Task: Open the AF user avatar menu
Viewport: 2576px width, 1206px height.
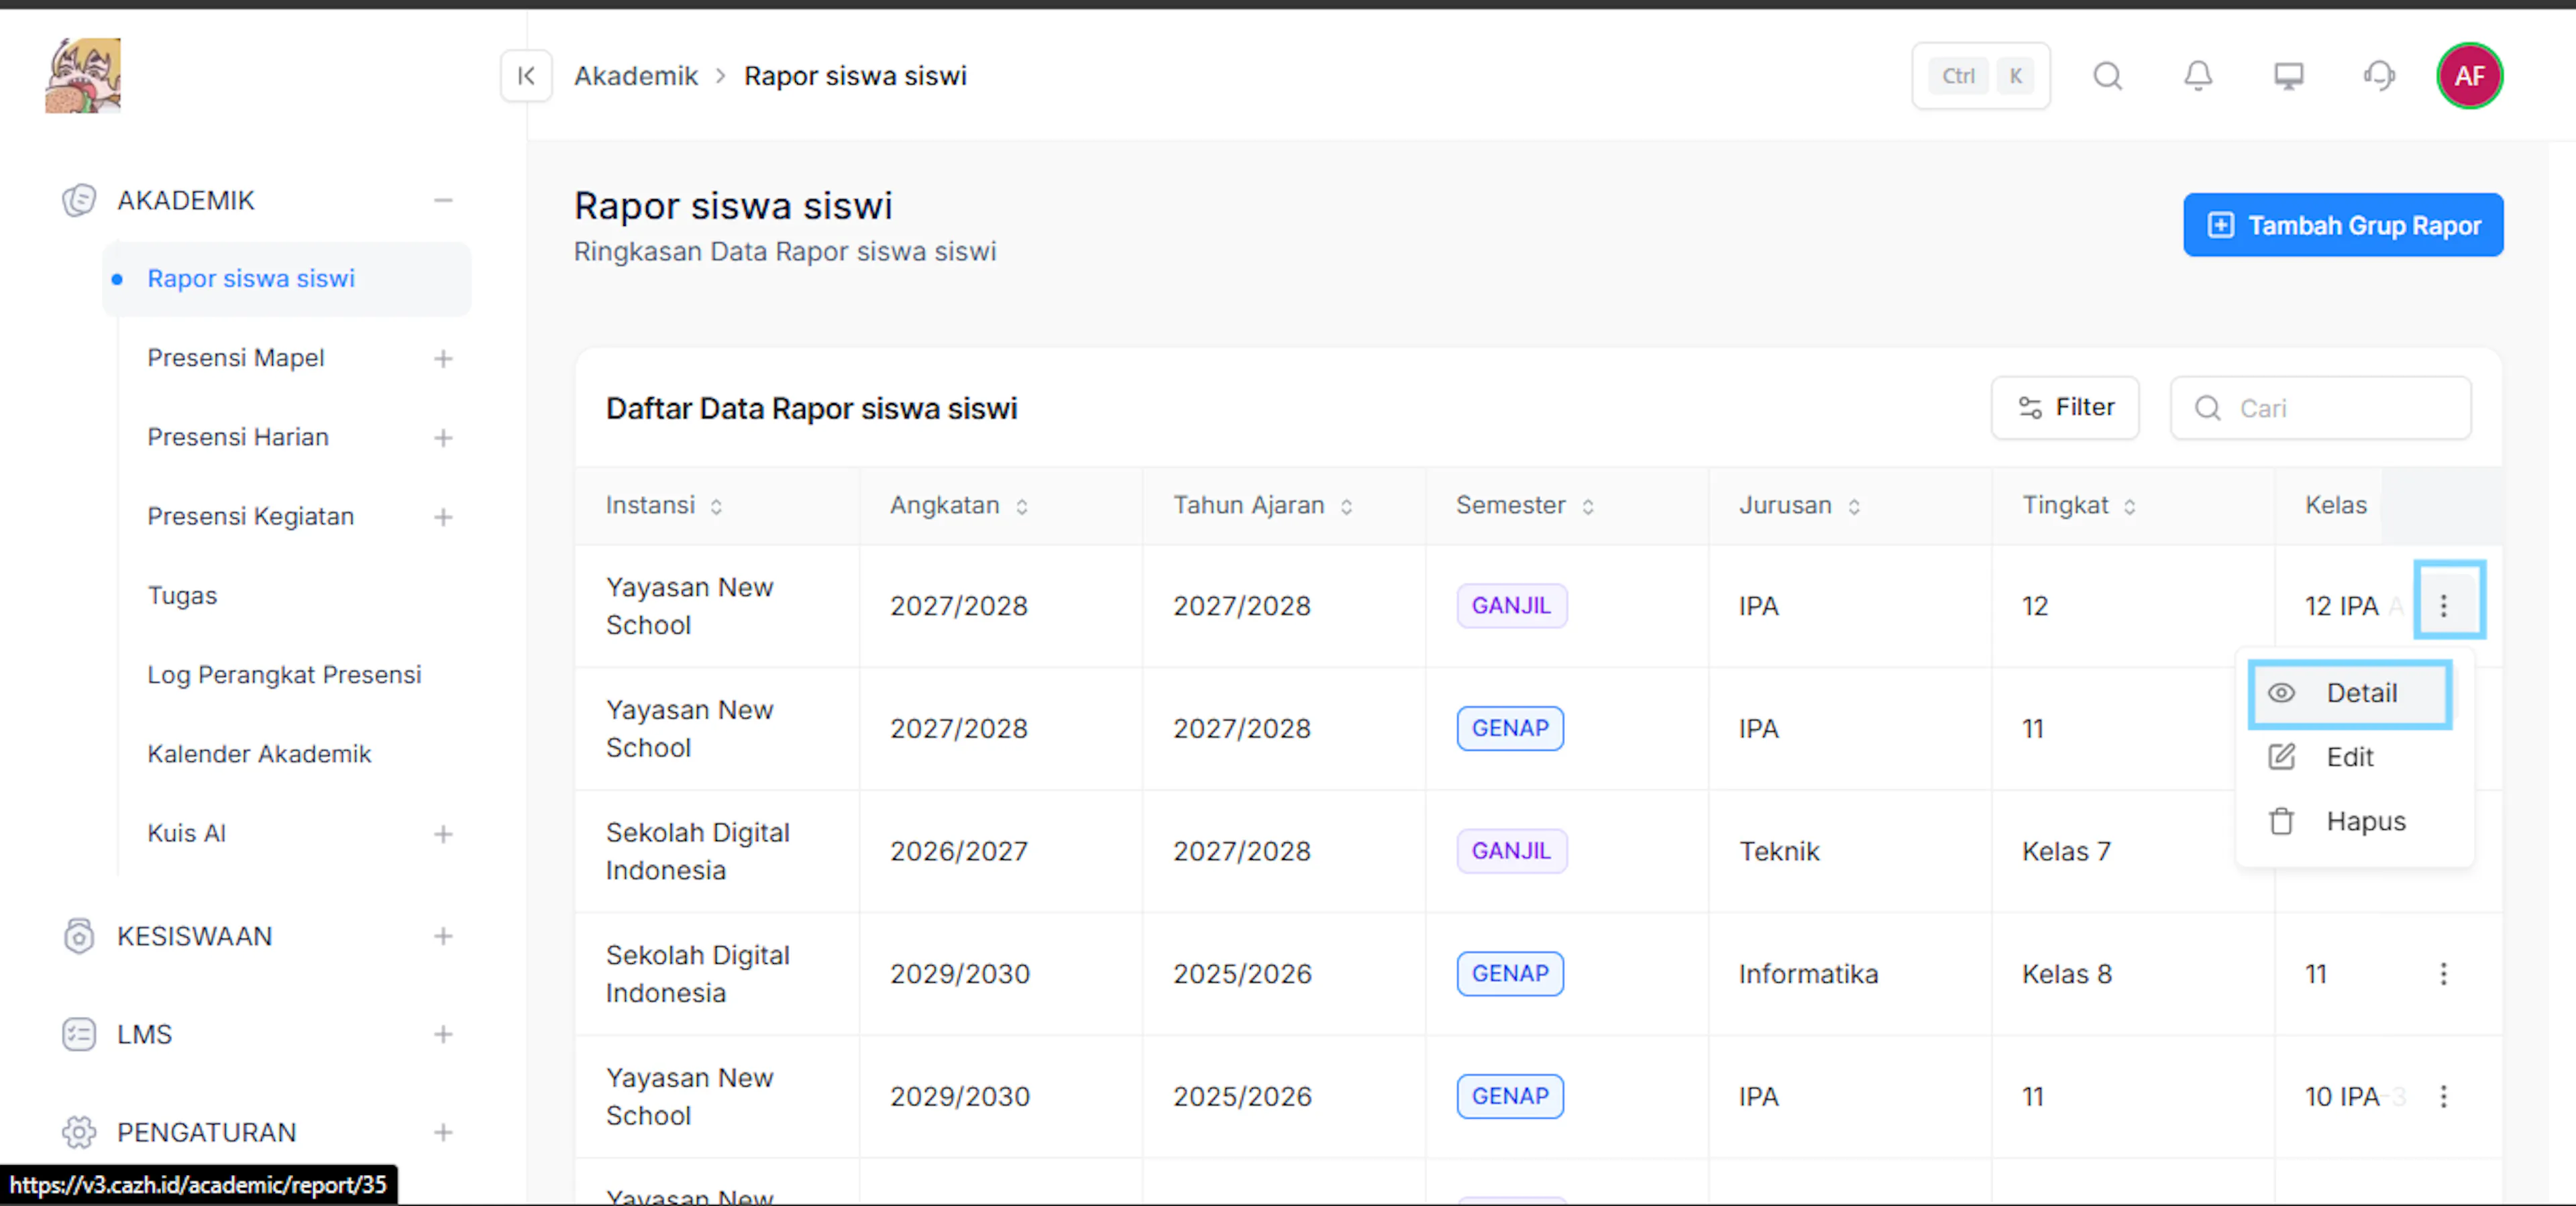Action: pyautogui.click(x=2469, y=76)
